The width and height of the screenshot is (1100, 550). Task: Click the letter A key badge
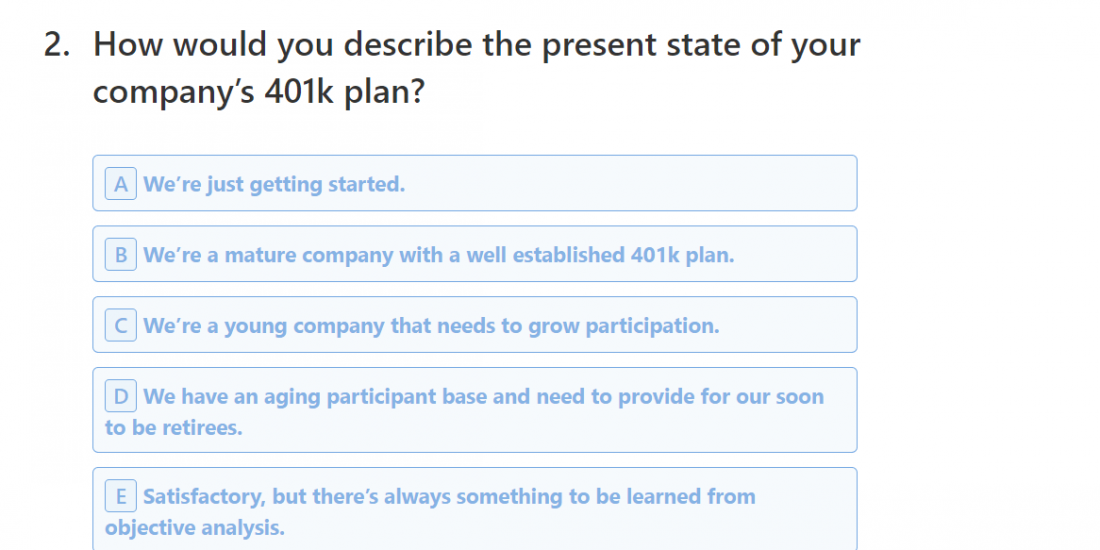coord(120,184)
